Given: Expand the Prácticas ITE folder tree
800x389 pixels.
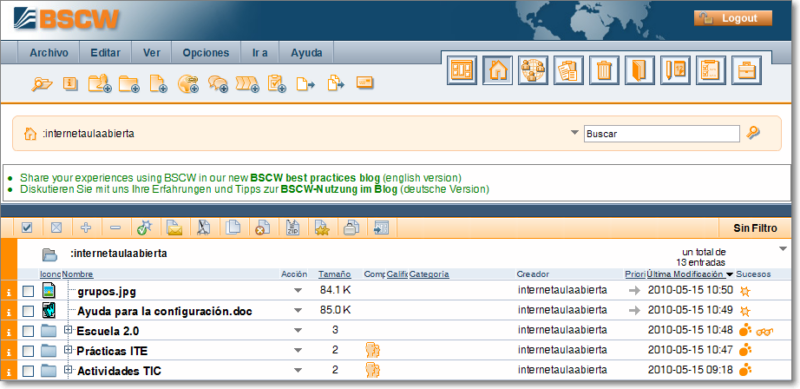Looking at the screenshot, I should click(68, 350).
